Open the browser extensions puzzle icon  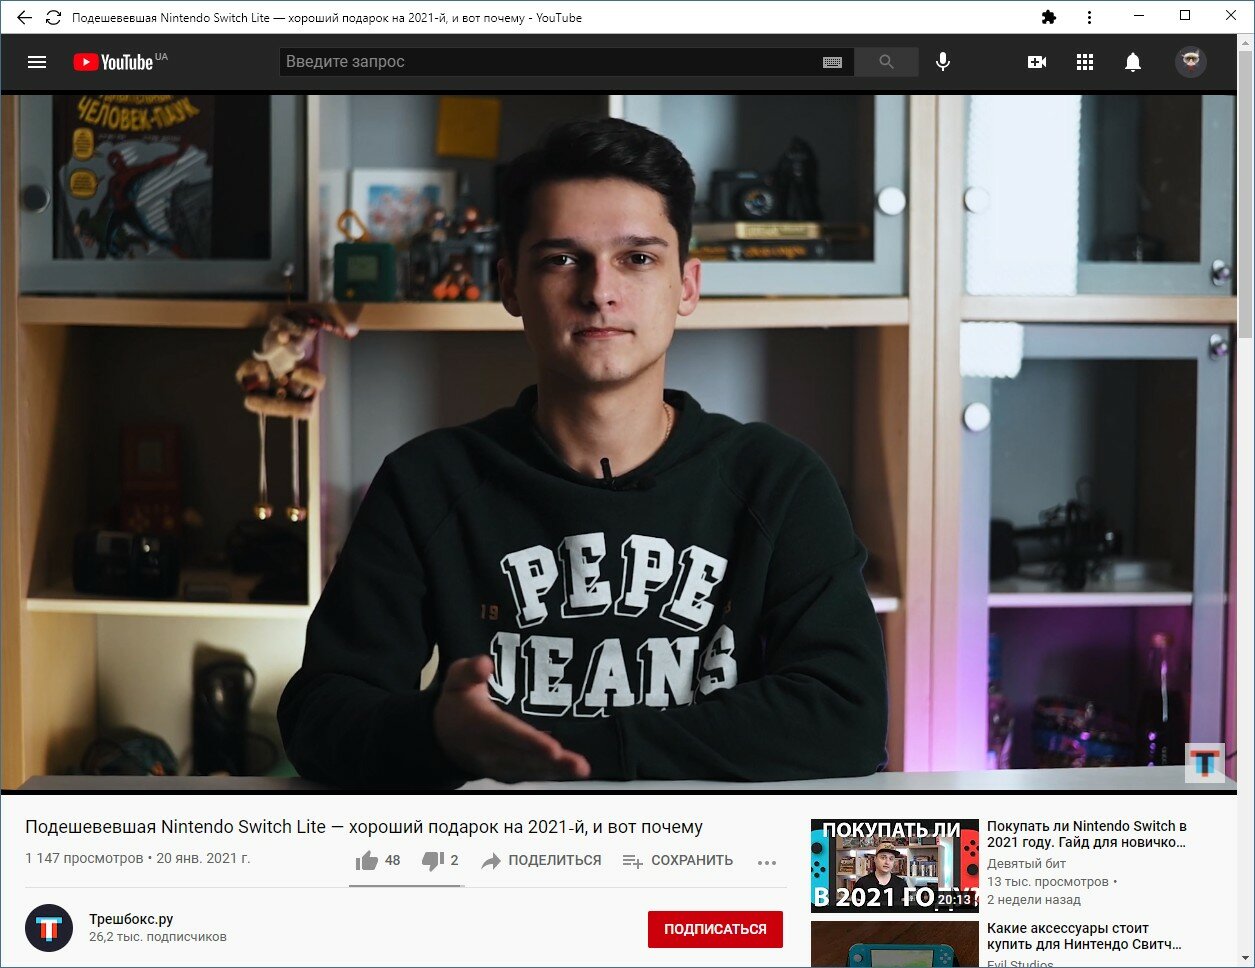click(x=1048, y=17)
